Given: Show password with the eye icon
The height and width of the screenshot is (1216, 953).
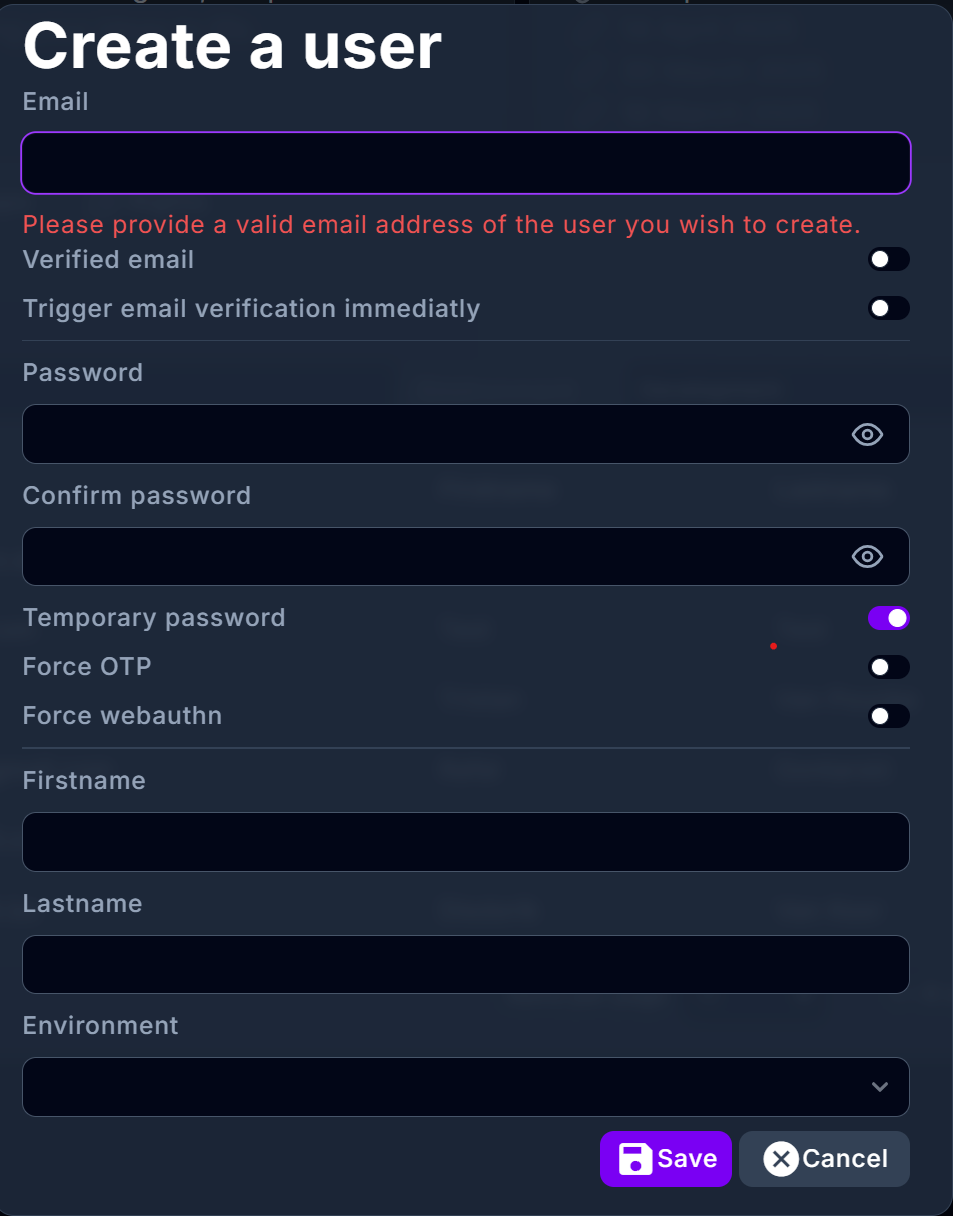Looking at the screenshot, I should [867, 434].
